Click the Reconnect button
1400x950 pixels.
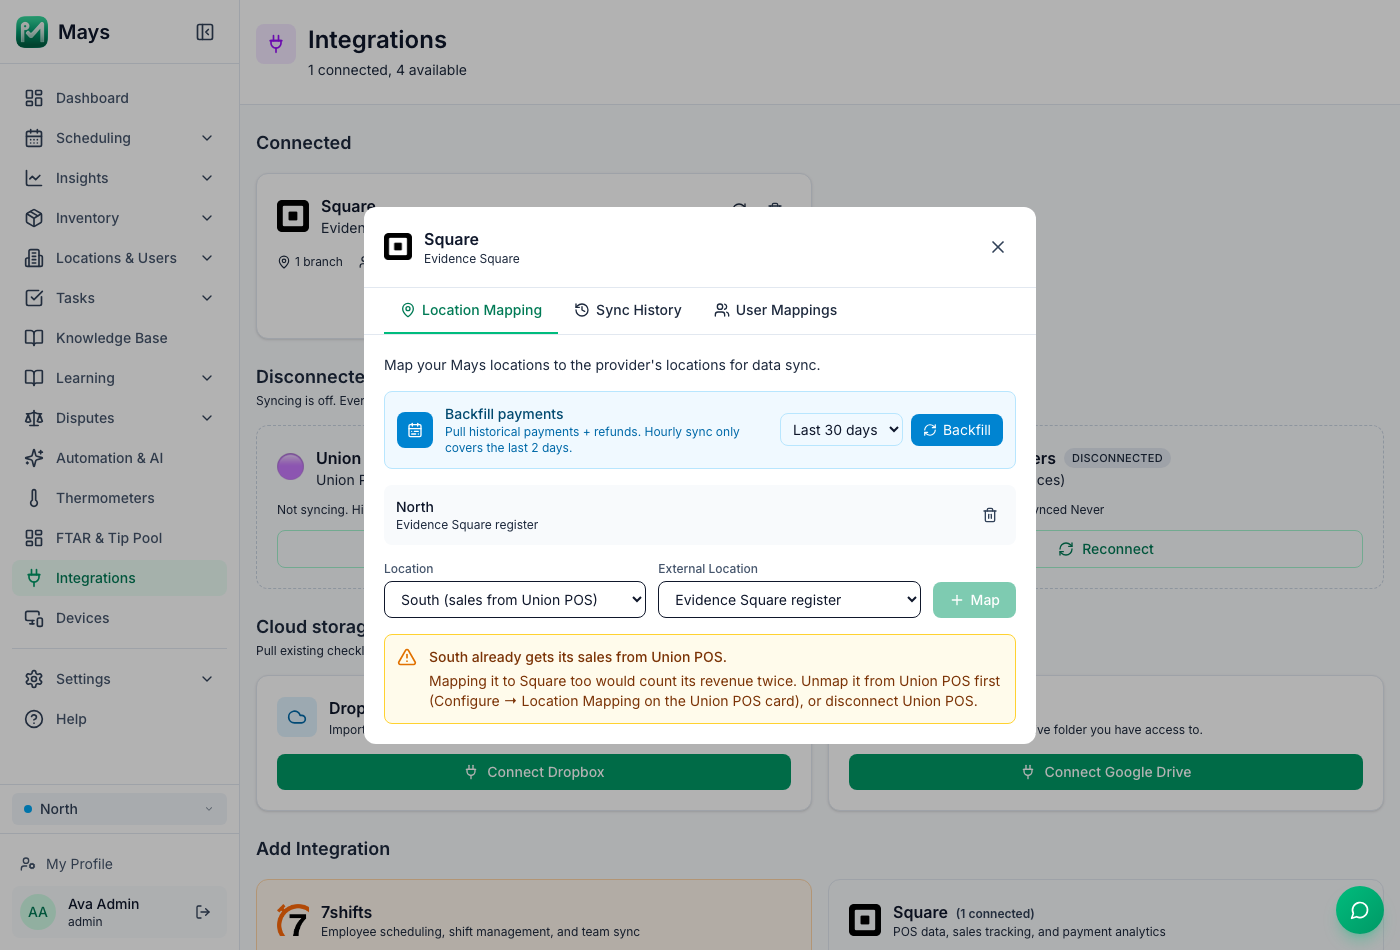(1106, 549)
